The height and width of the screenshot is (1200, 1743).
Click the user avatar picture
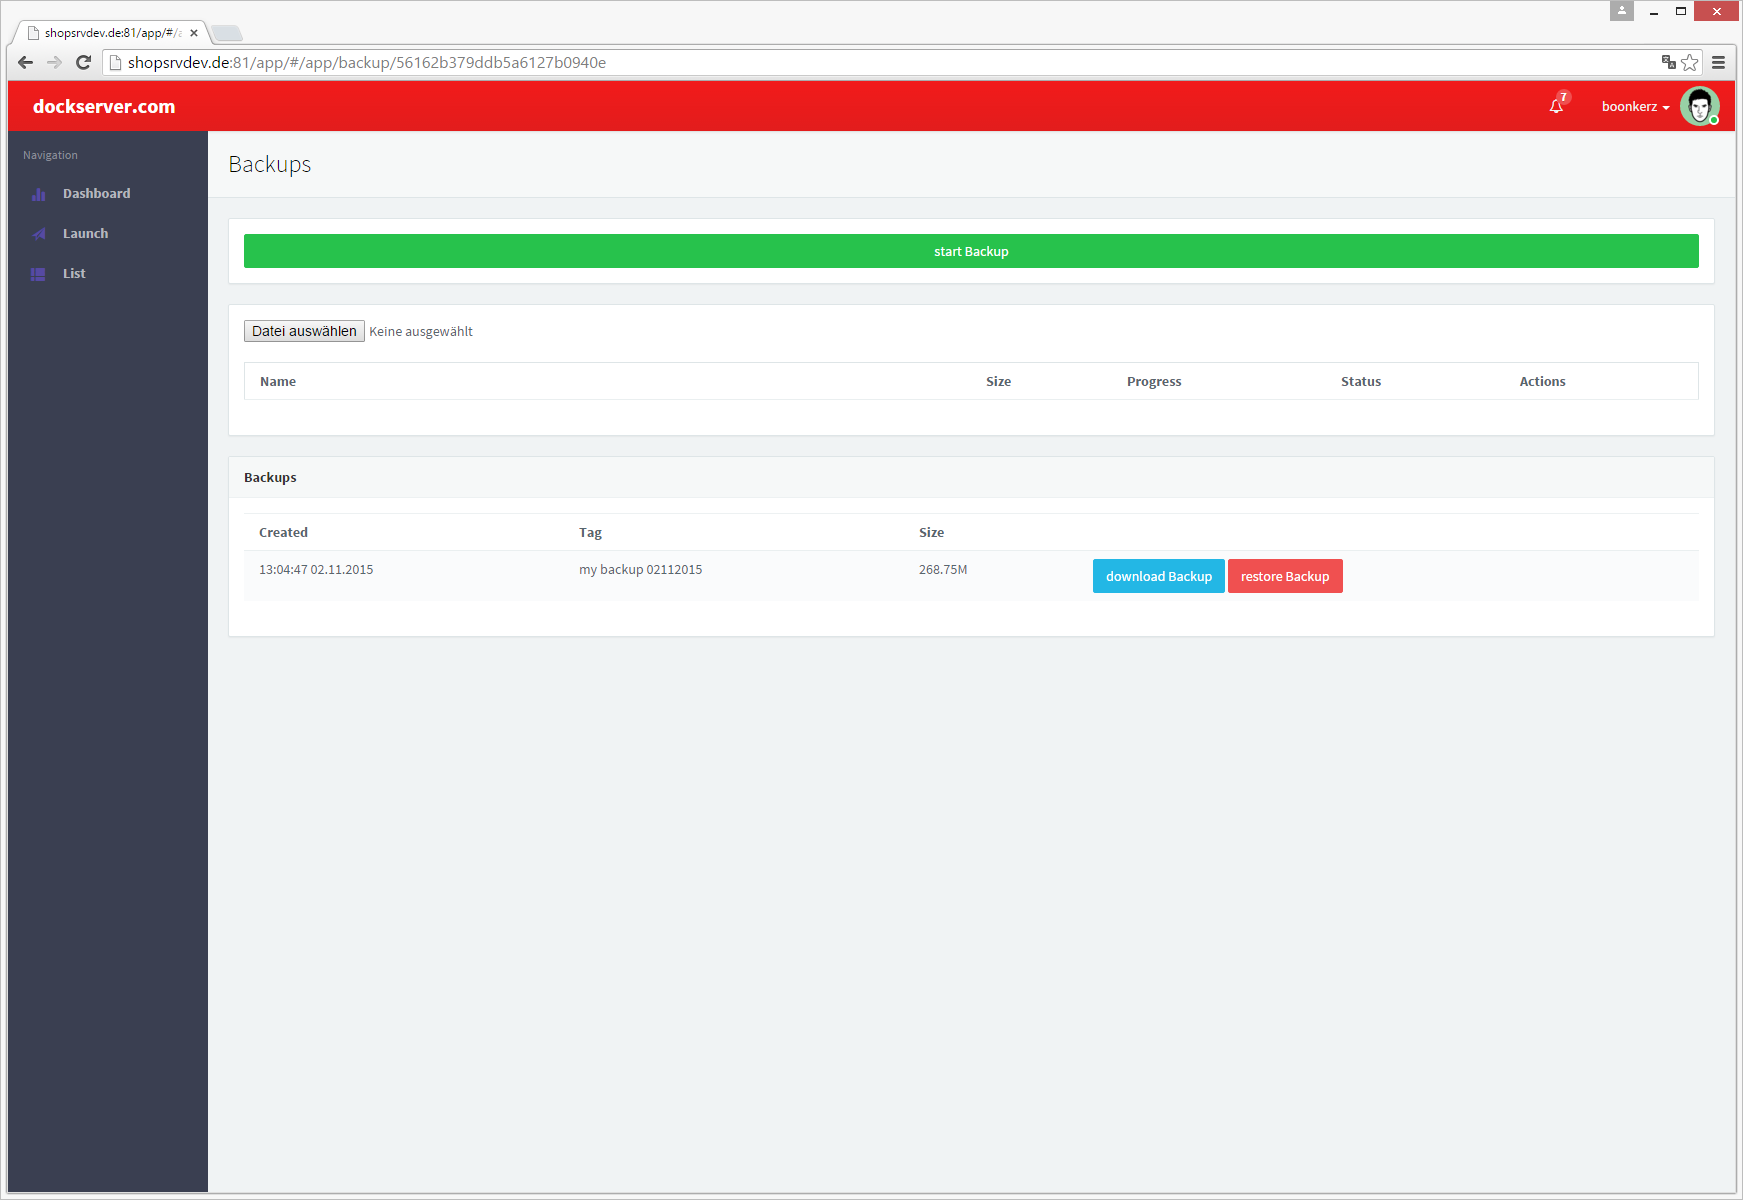pos(1699,106)
